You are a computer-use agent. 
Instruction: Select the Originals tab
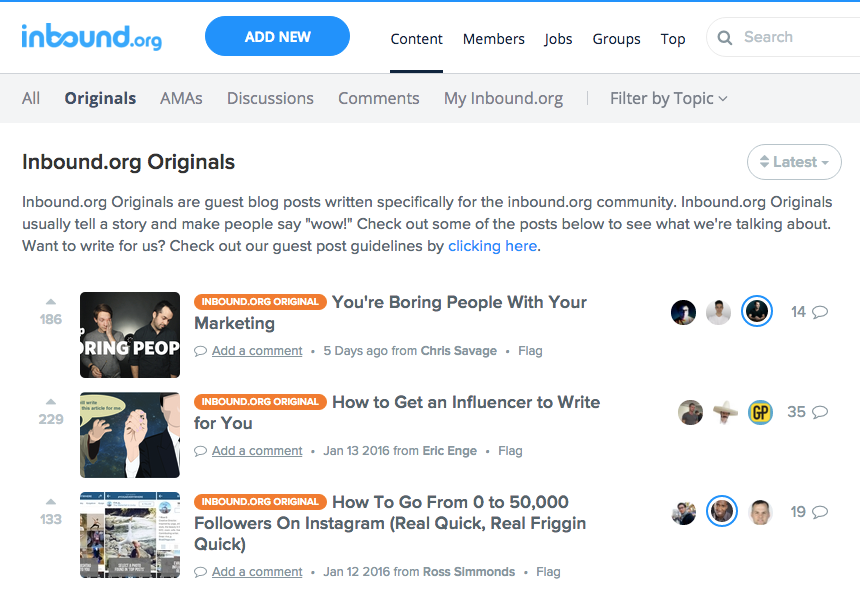coord(100,98)
